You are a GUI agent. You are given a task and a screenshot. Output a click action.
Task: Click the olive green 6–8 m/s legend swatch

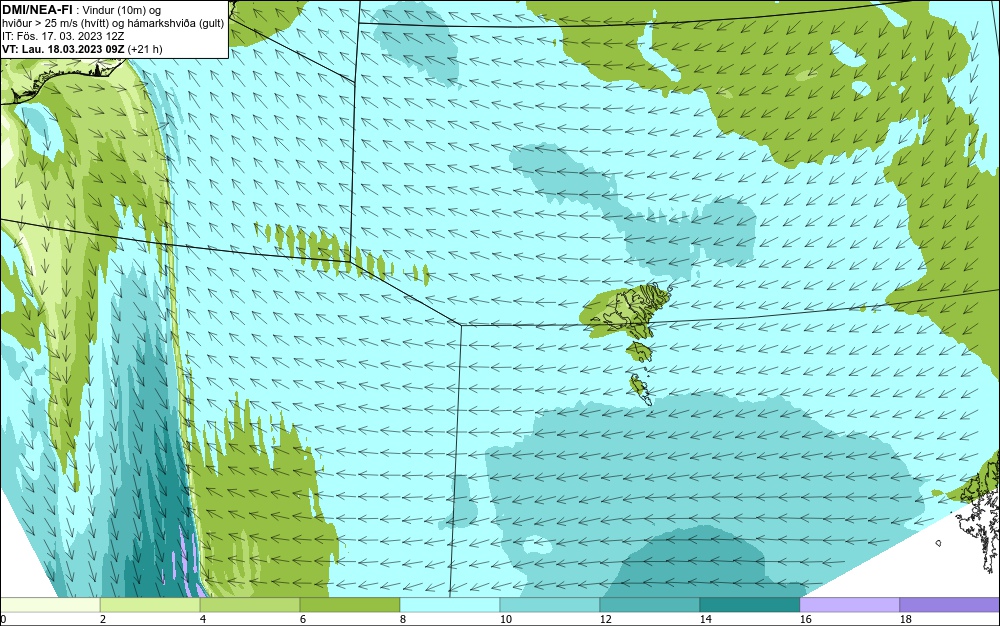coord(350,605)
